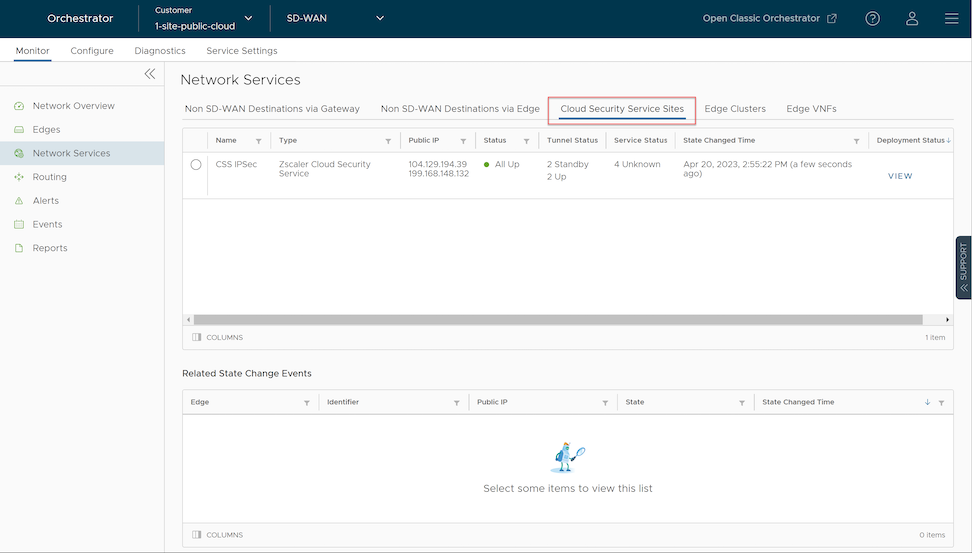Click filter icon in Tunnel Status column
Screen dimensions: 972x553
click(x=603, y=141)
